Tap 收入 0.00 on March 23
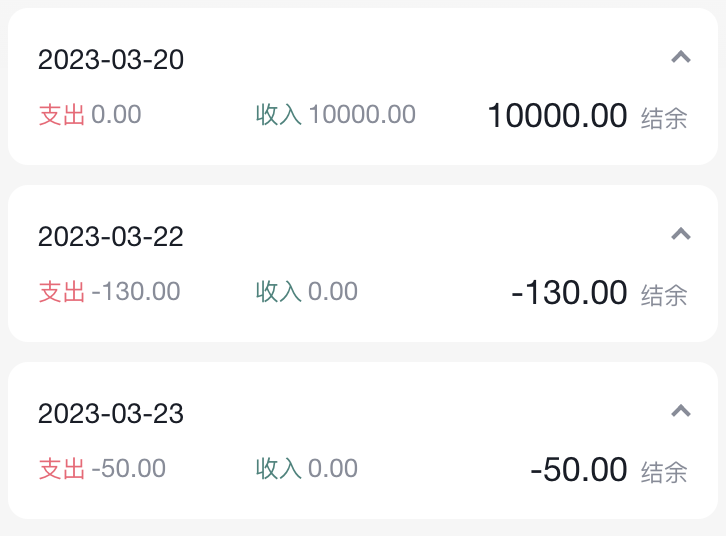726x536 pixels. [x=306, y=469]
